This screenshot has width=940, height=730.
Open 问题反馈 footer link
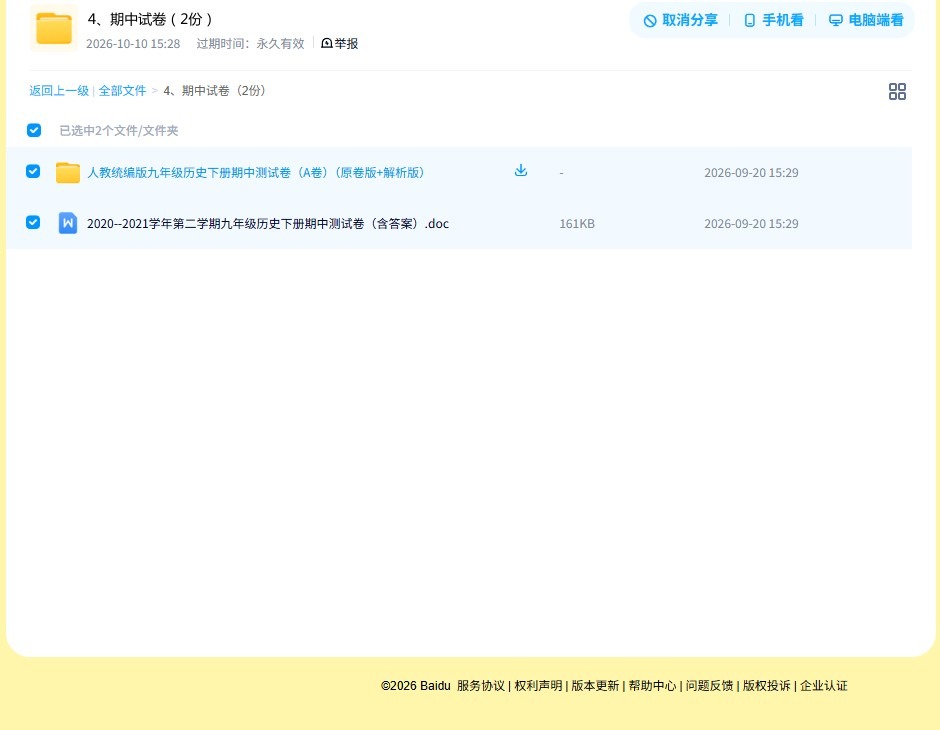(709, 686)
